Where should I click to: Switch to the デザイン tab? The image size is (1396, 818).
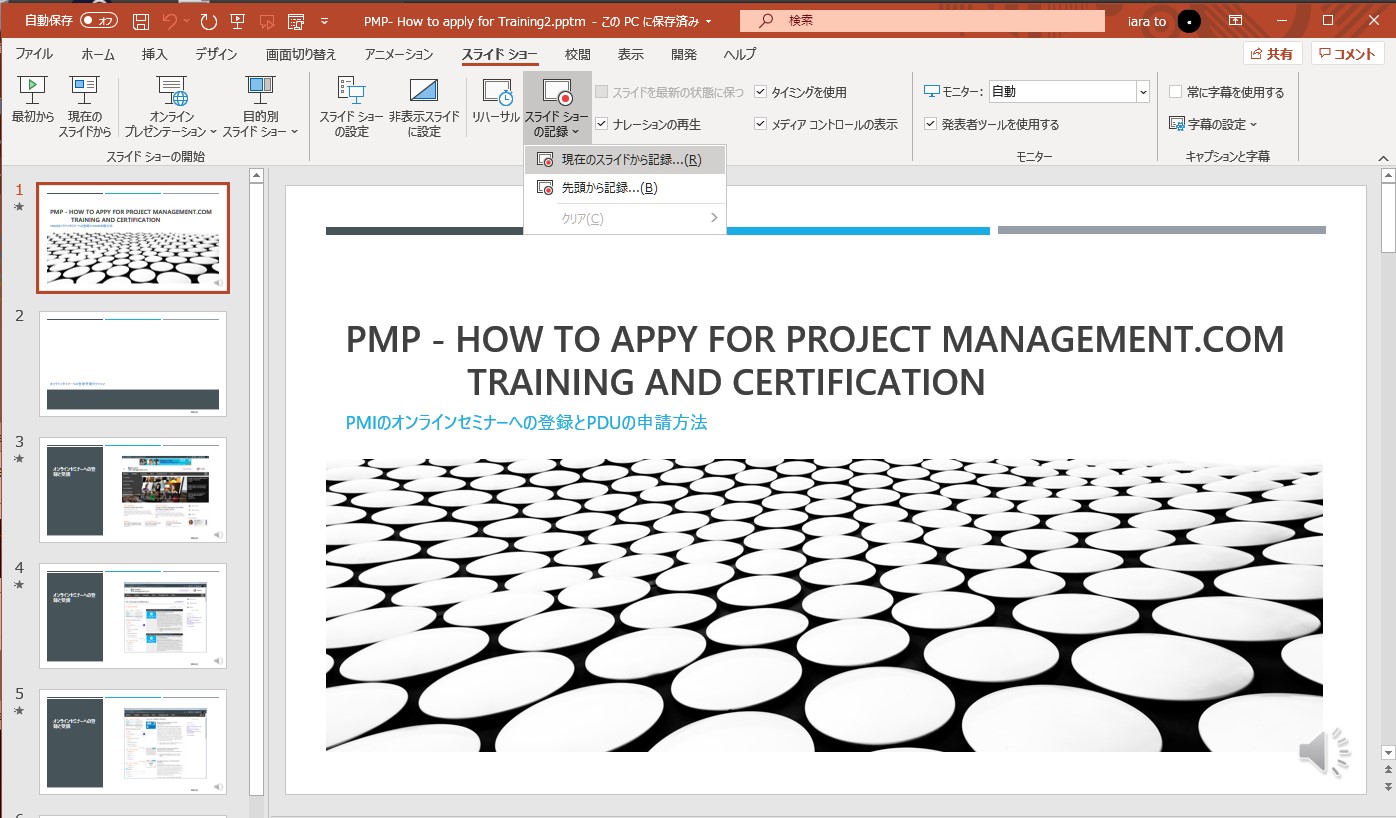[x=216, y=54]
